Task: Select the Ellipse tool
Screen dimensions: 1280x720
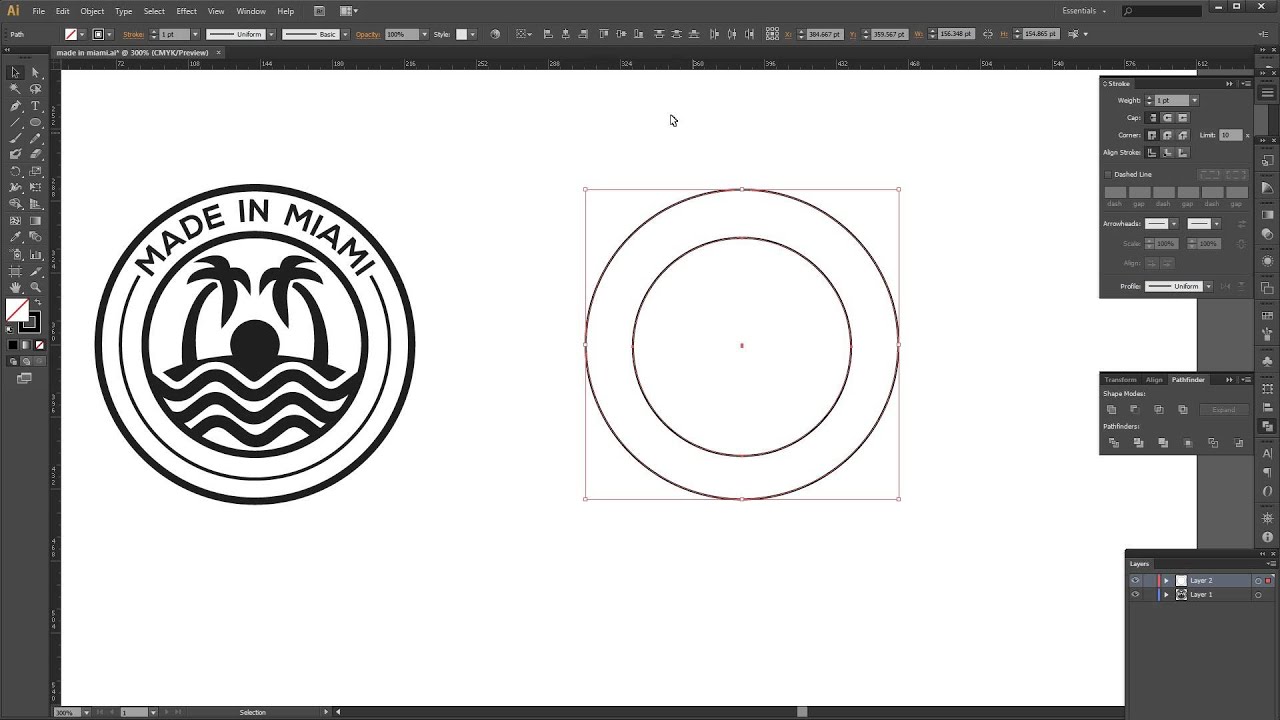Action: point(35,122)
